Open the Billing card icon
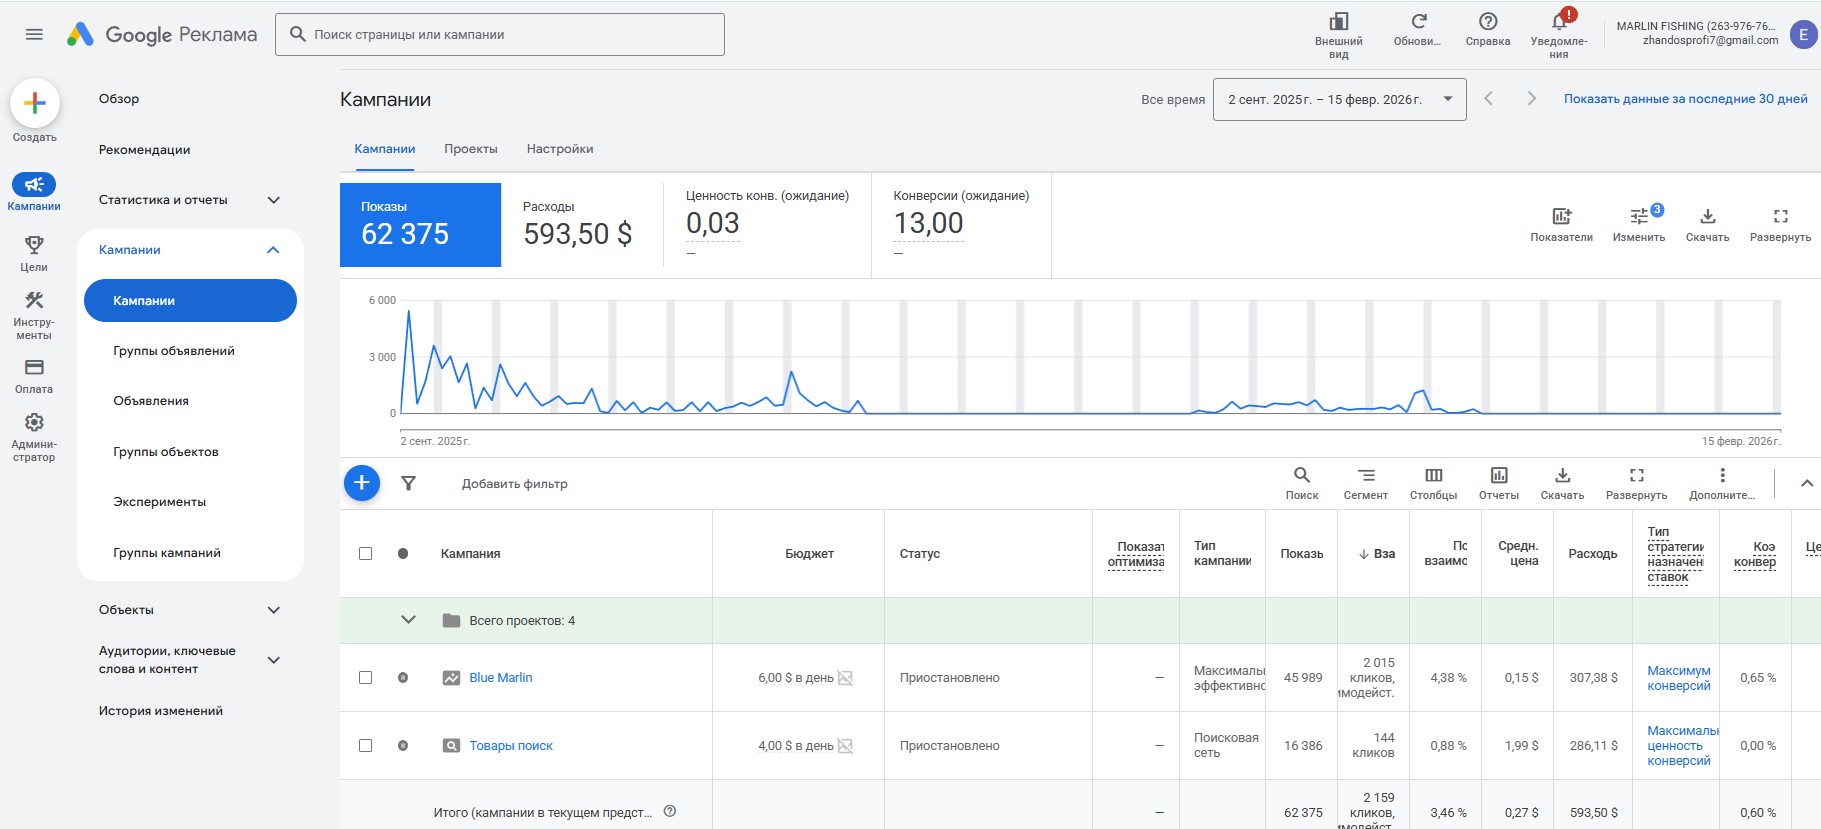The height and width of the screenshot is (829, 1821). tap(34, 368)
